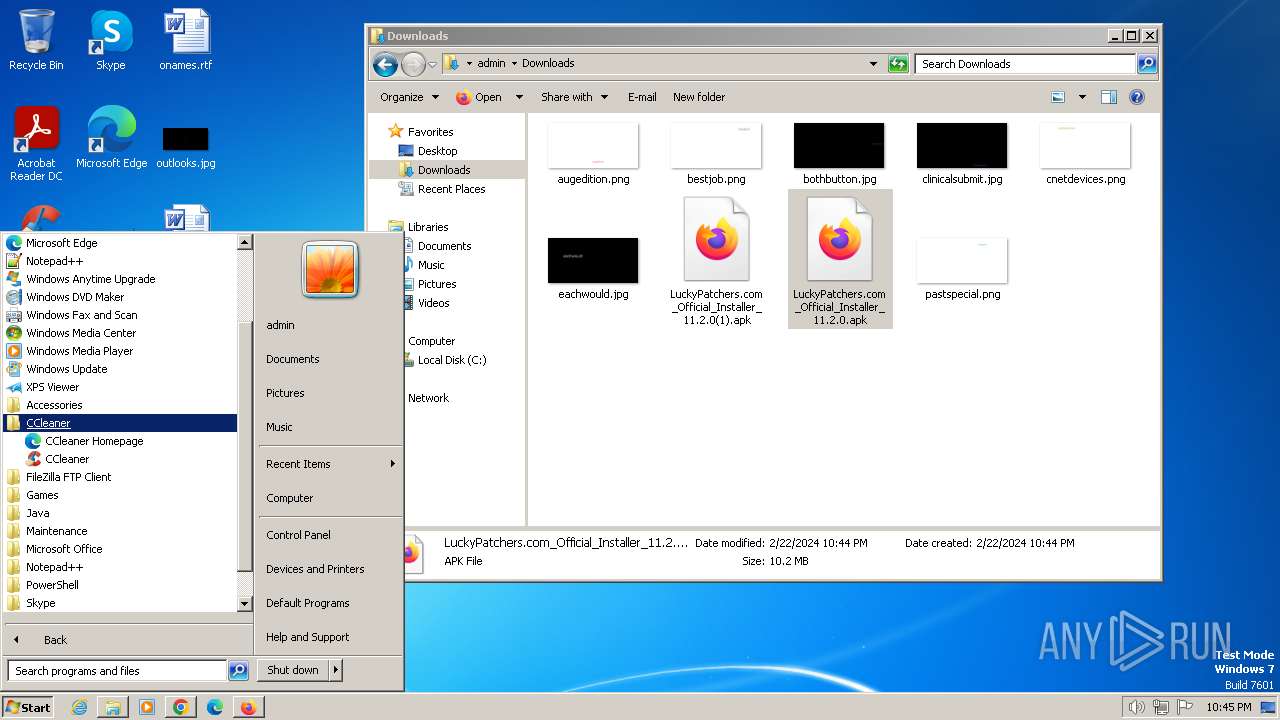Open Explorer help question mark icon

click(1136, 97)
